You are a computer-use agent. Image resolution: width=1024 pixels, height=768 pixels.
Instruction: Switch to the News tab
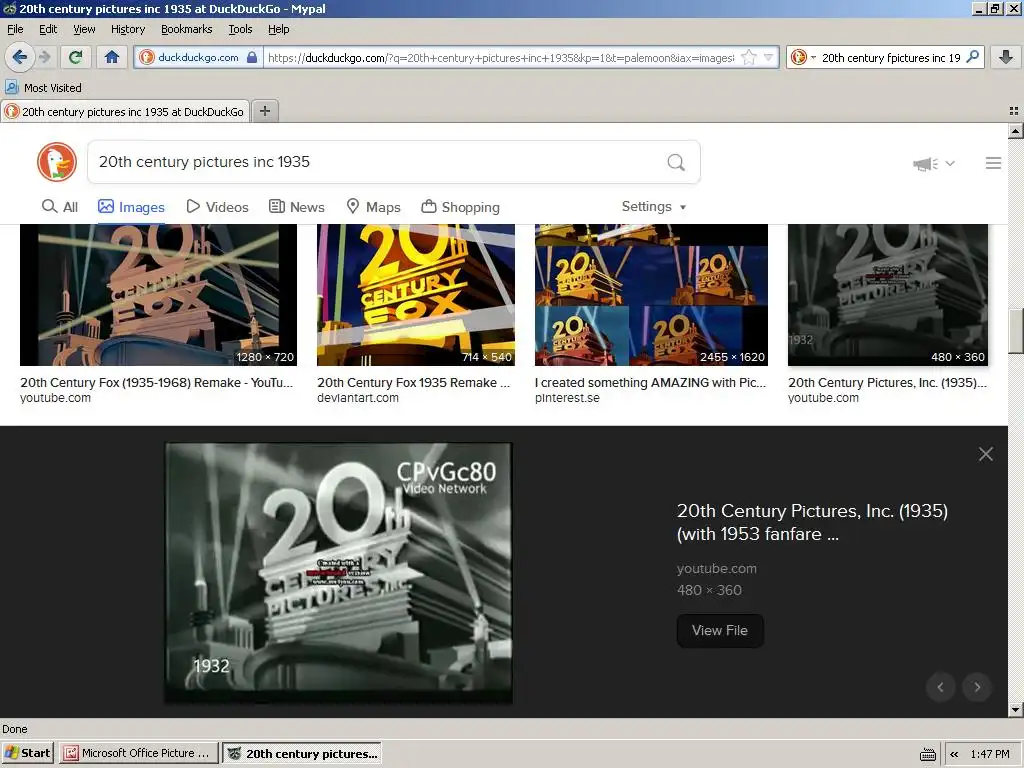(296, 207)
